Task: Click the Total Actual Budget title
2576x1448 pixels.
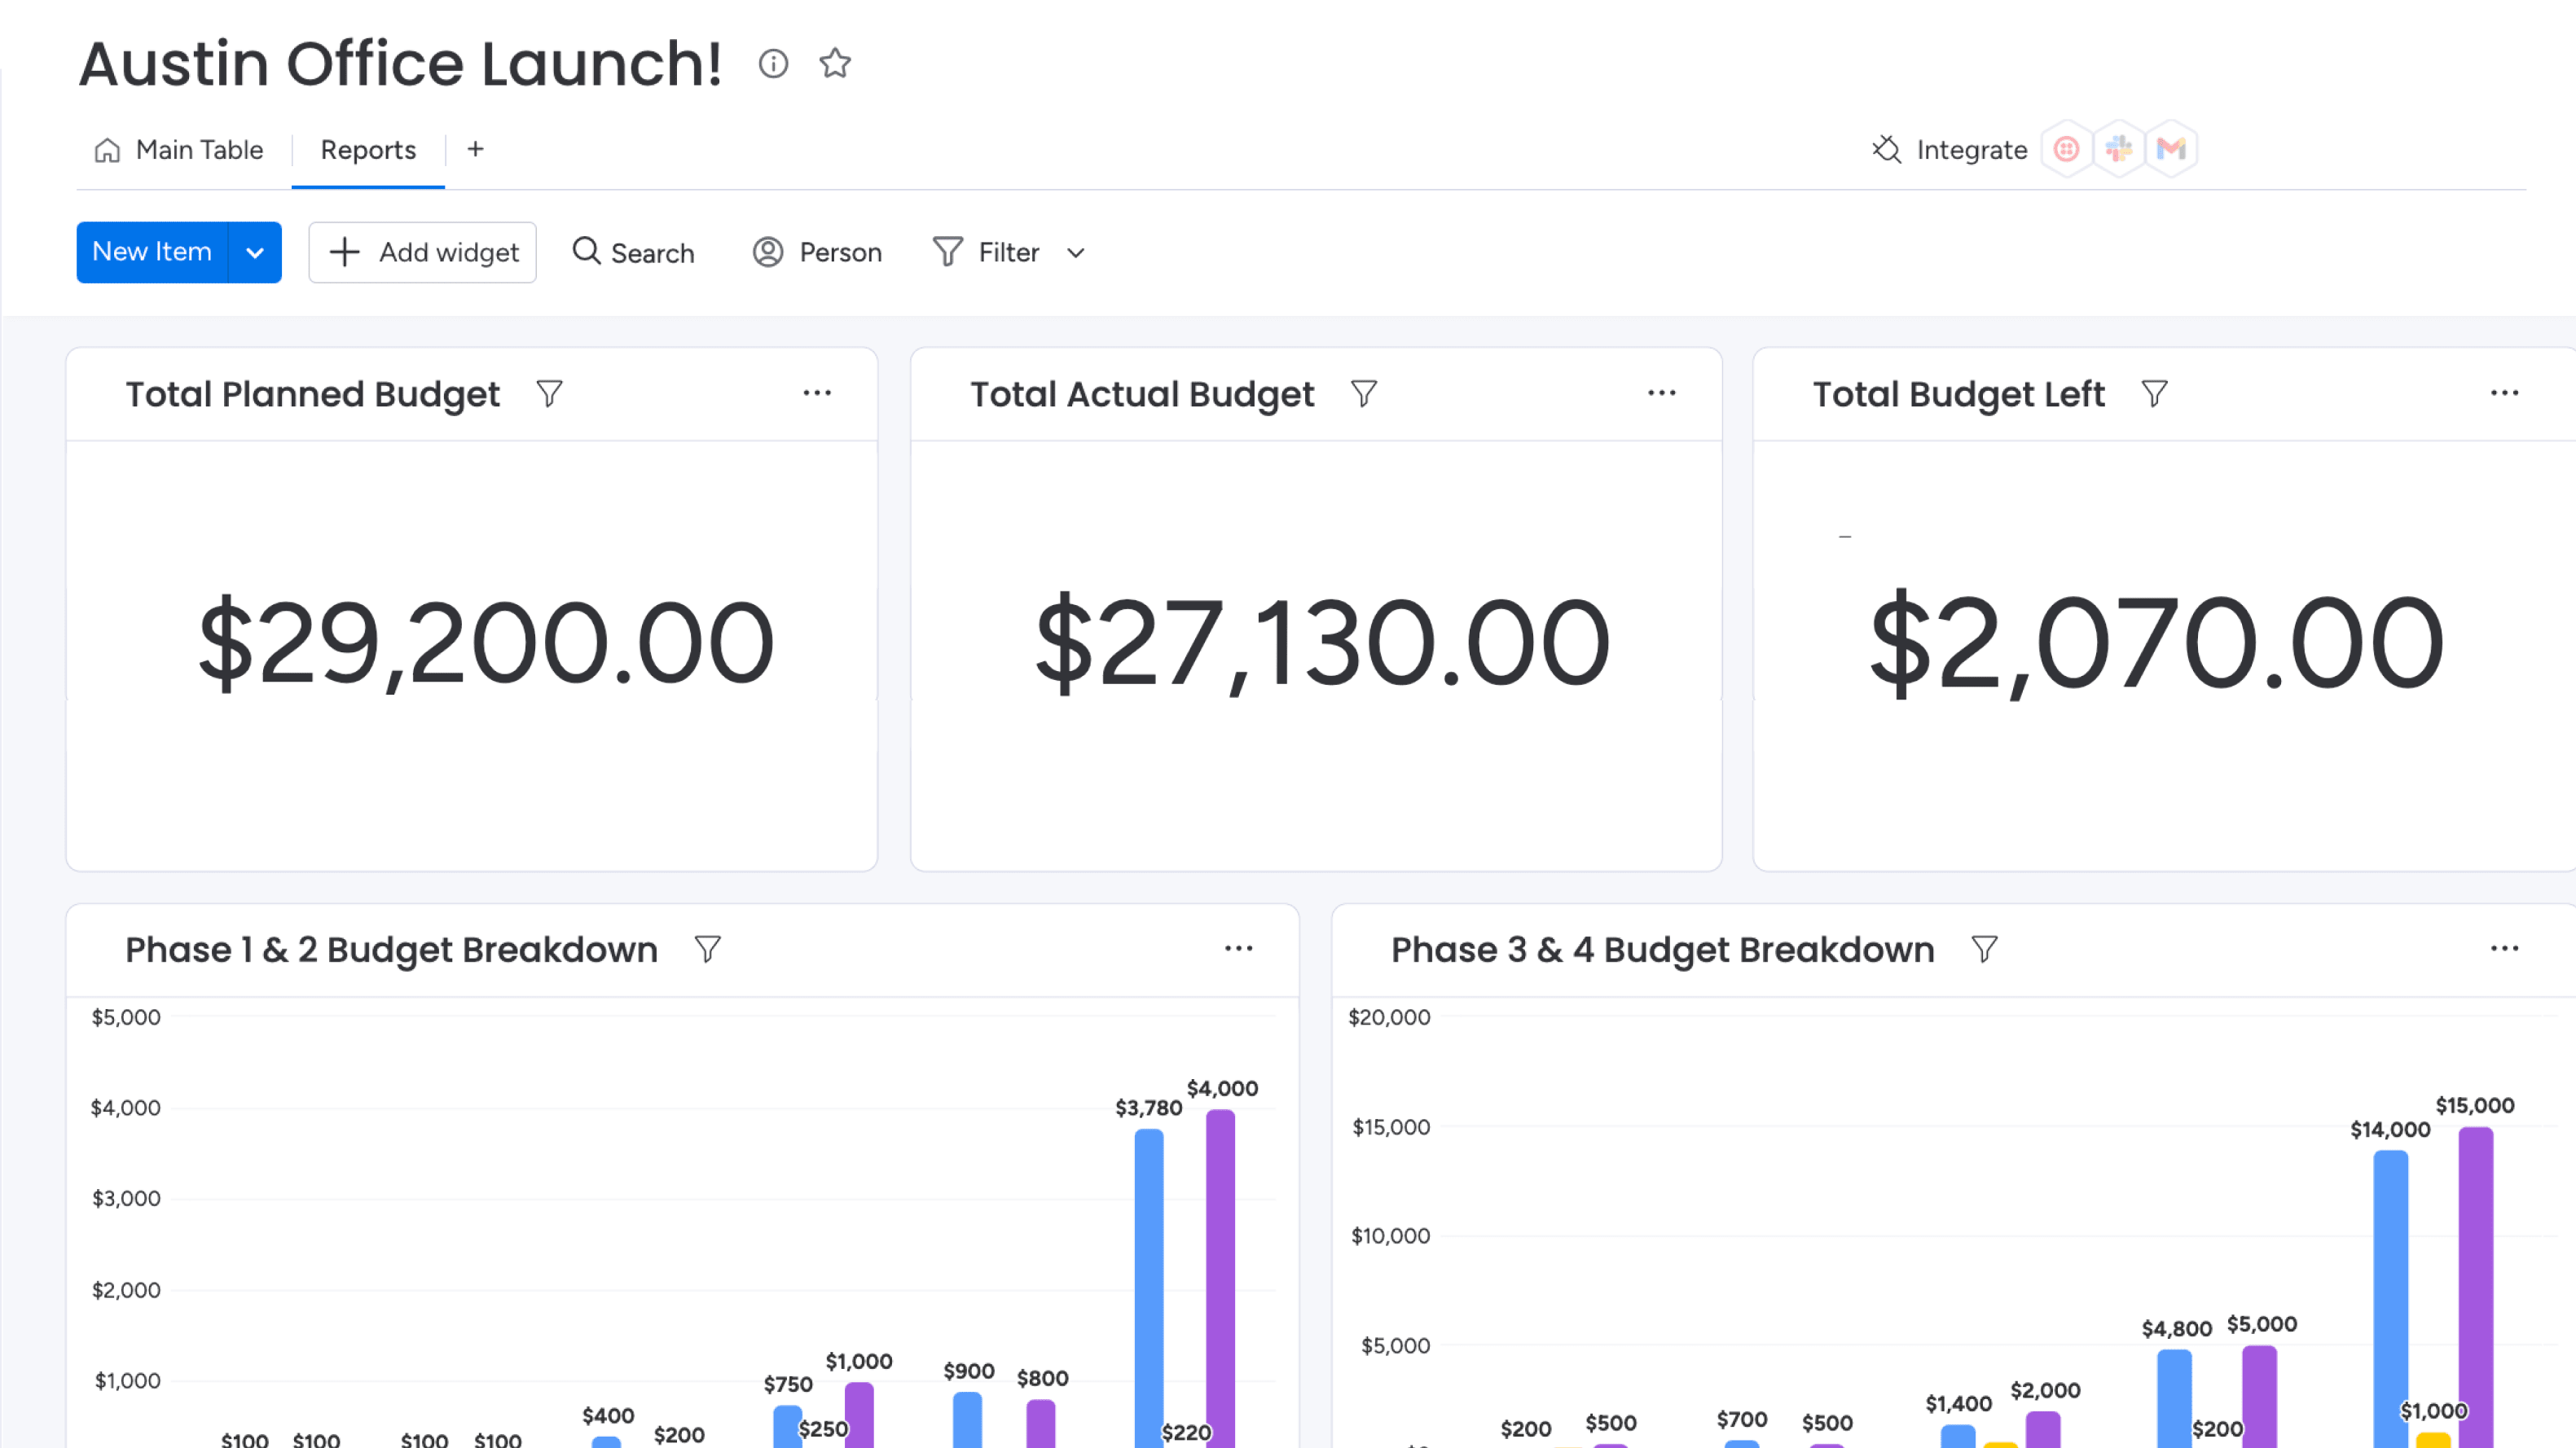Action: [1142, 395]
